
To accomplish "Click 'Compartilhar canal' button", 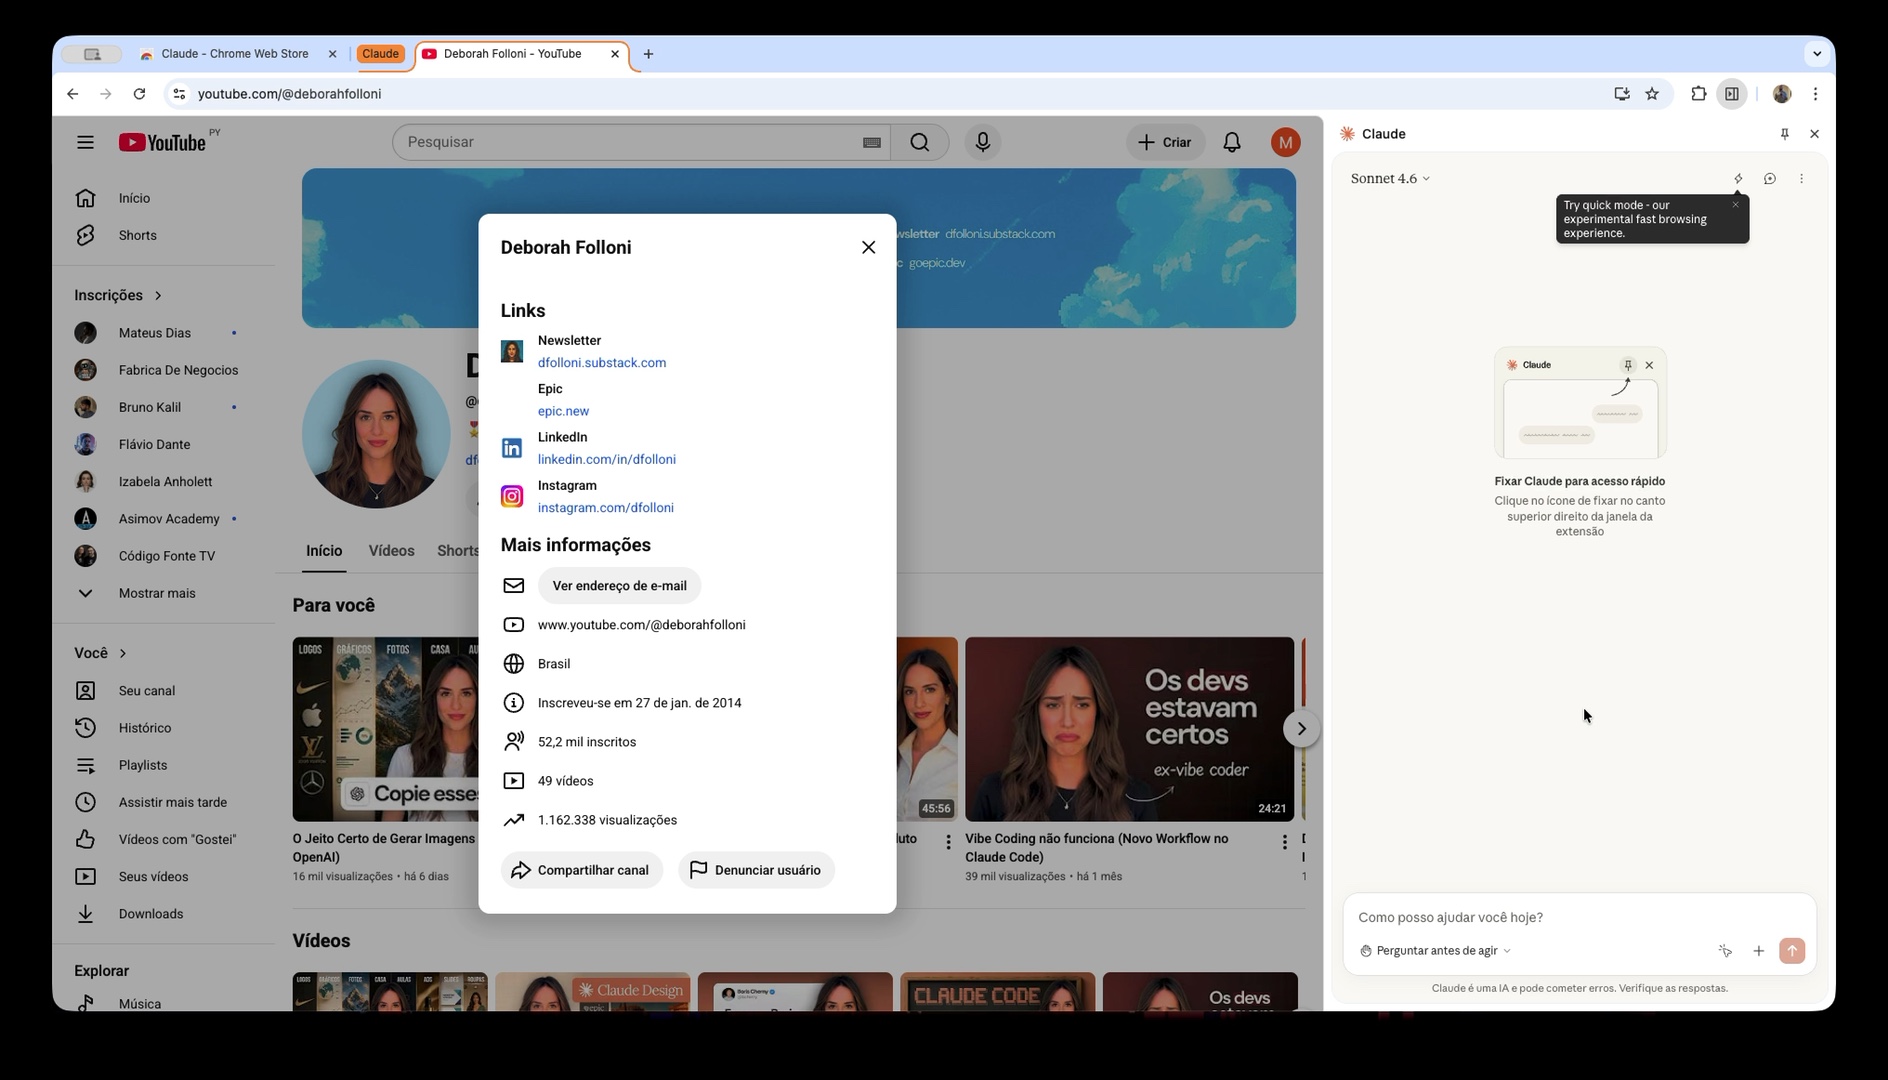I will click(x=581, y=870).
